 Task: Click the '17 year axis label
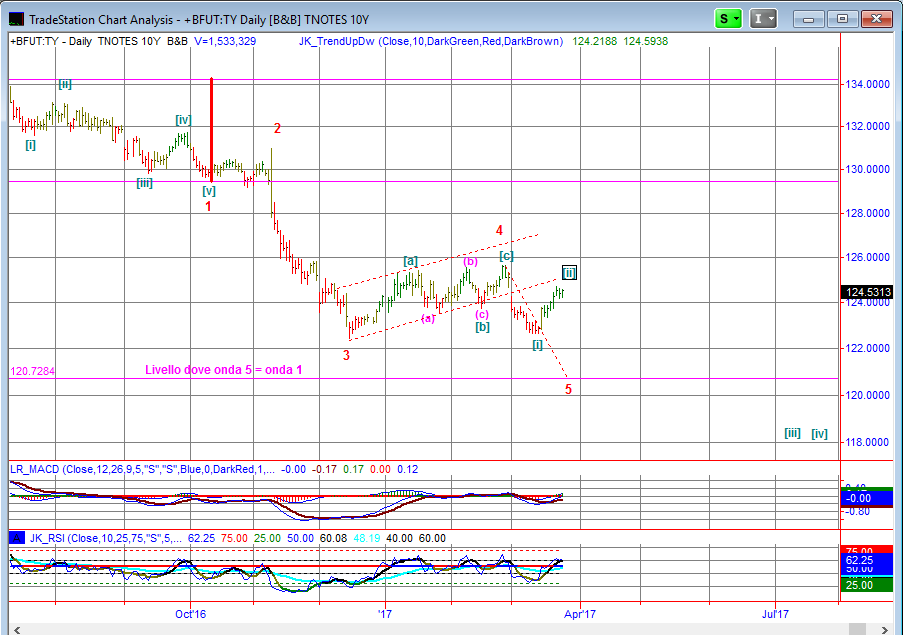(385, 614)
